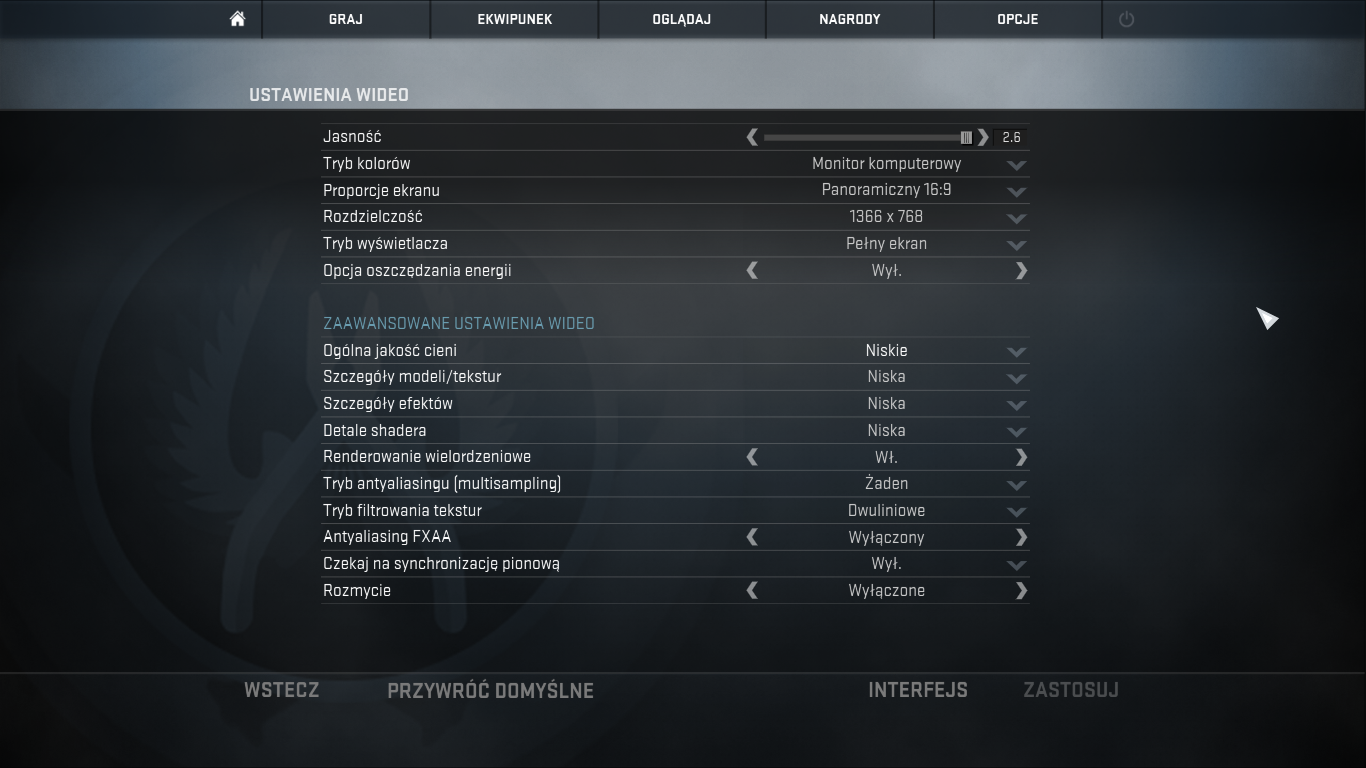Click the brightness value 2.6
1366x768 pixels.
[x=1011, y=137]
